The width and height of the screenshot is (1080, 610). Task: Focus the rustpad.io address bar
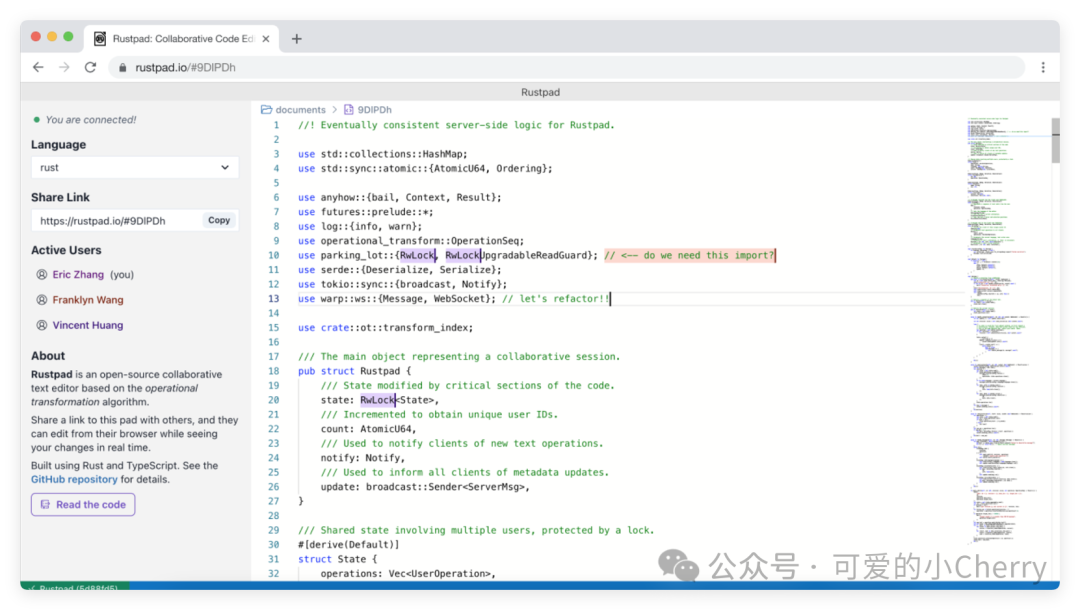tap(565, 67)
